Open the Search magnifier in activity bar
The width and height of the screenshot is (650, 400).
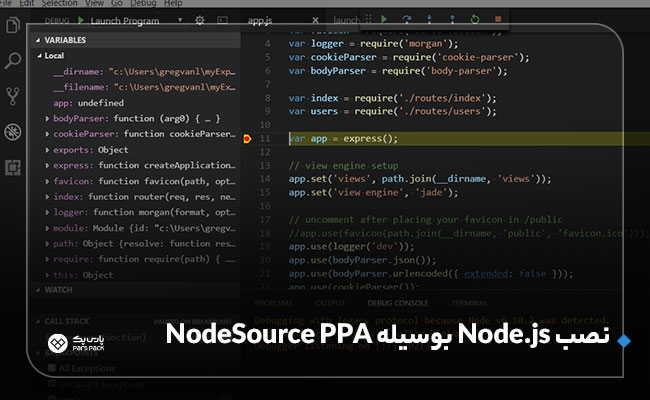(x=12, y=61)
